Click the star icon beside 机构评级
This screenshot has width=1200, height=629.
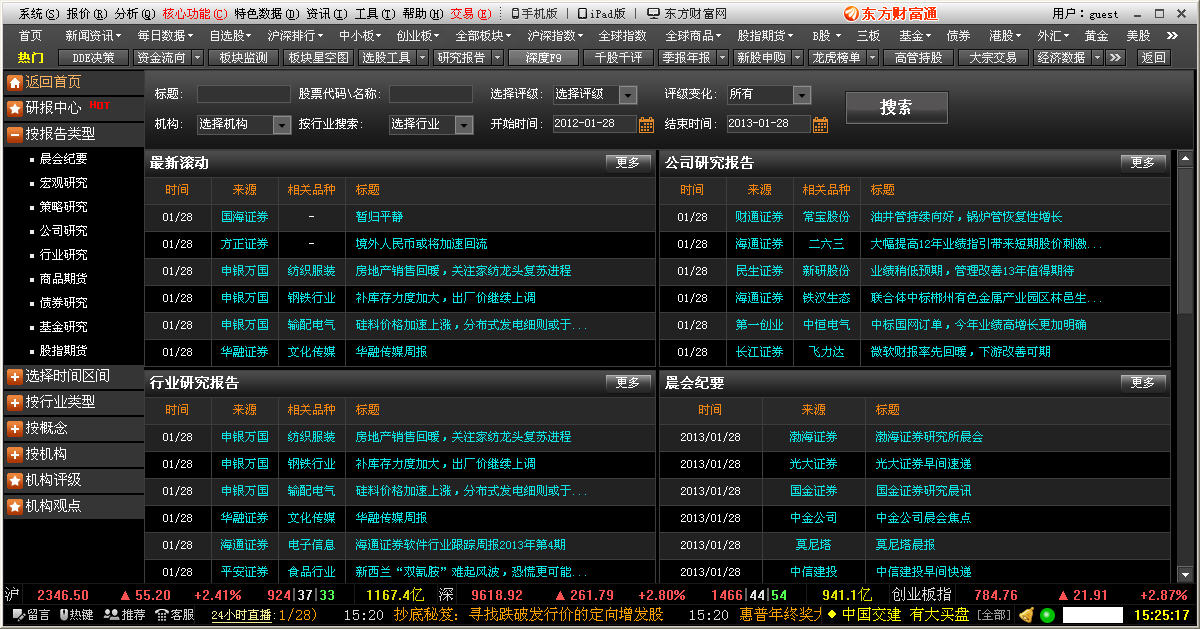pos(15,480)
